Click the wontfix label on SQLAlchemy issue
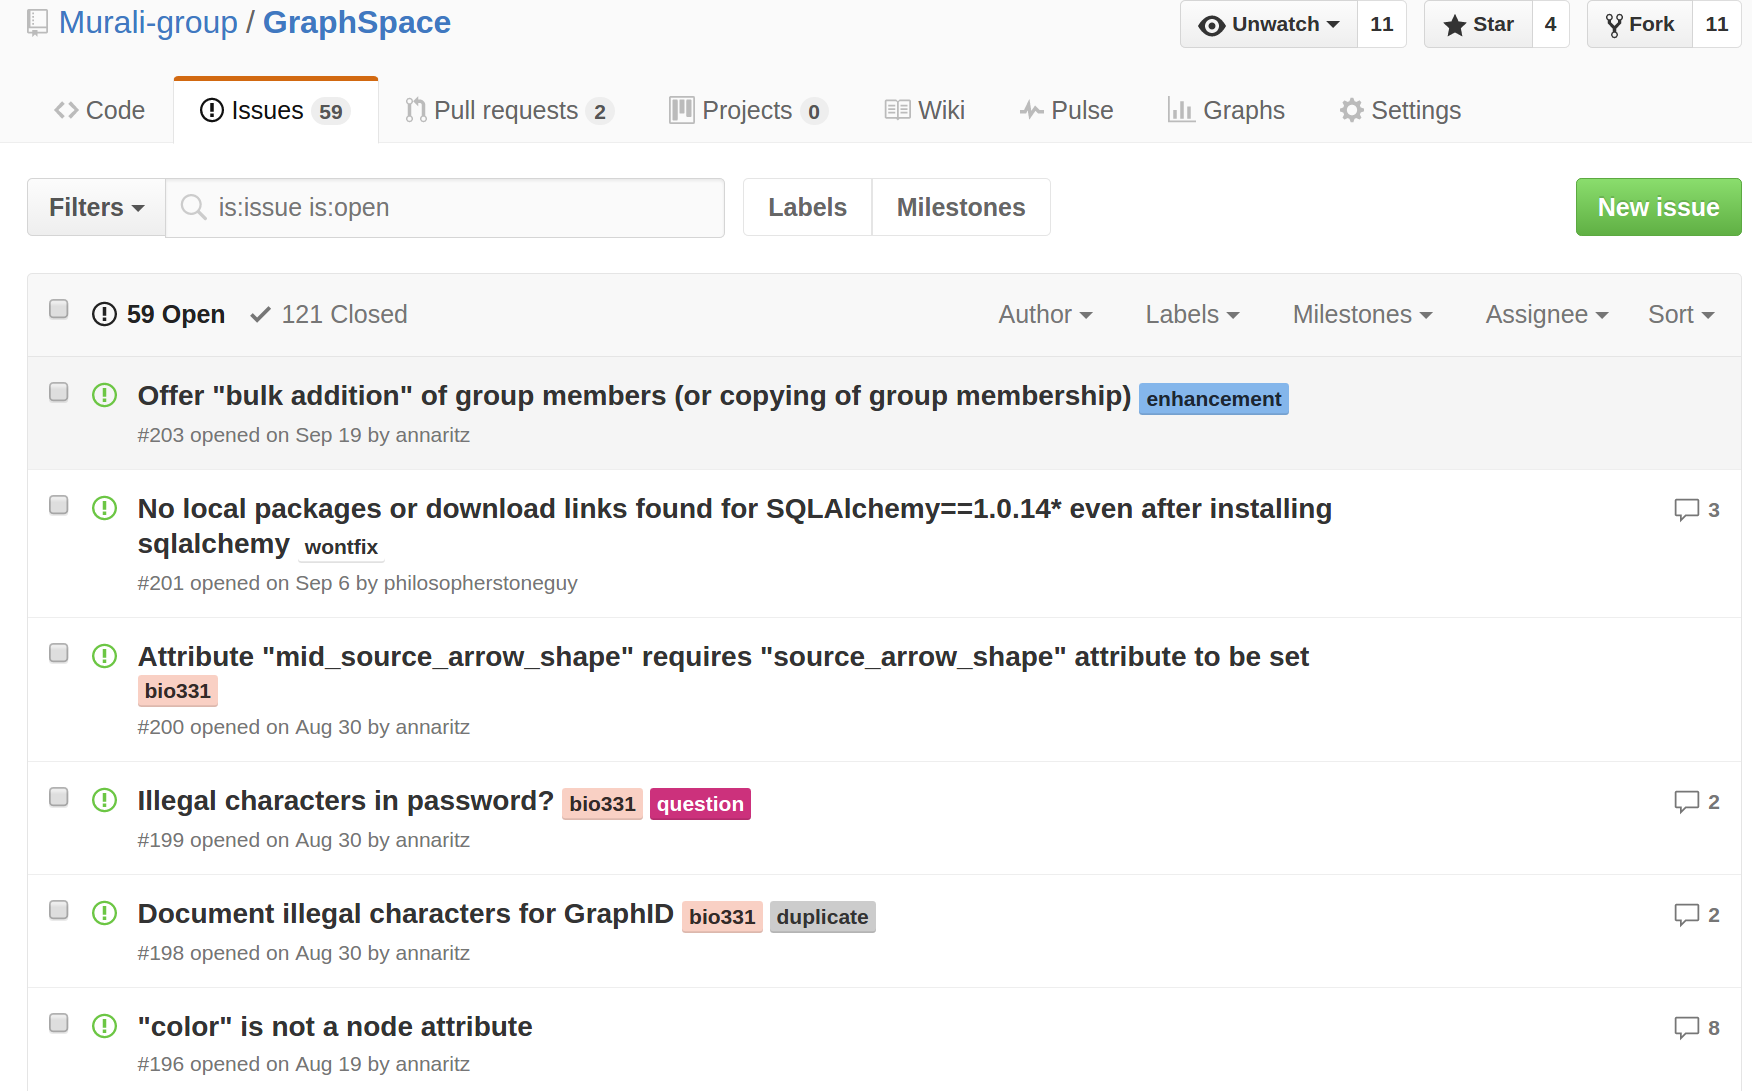Screen dimensions: 1752x1091 point(341,547)
